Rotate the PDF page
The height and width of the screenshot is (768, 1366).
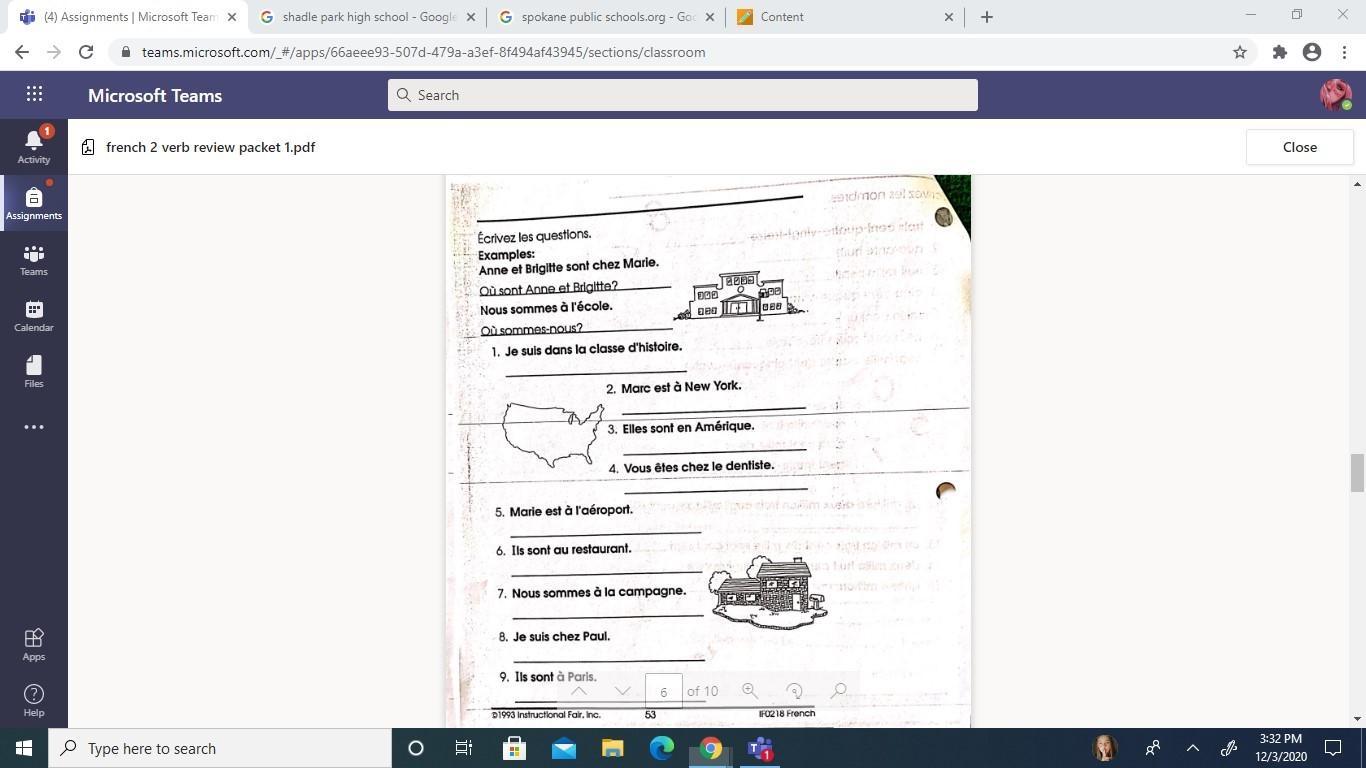[x=794, y=691]
